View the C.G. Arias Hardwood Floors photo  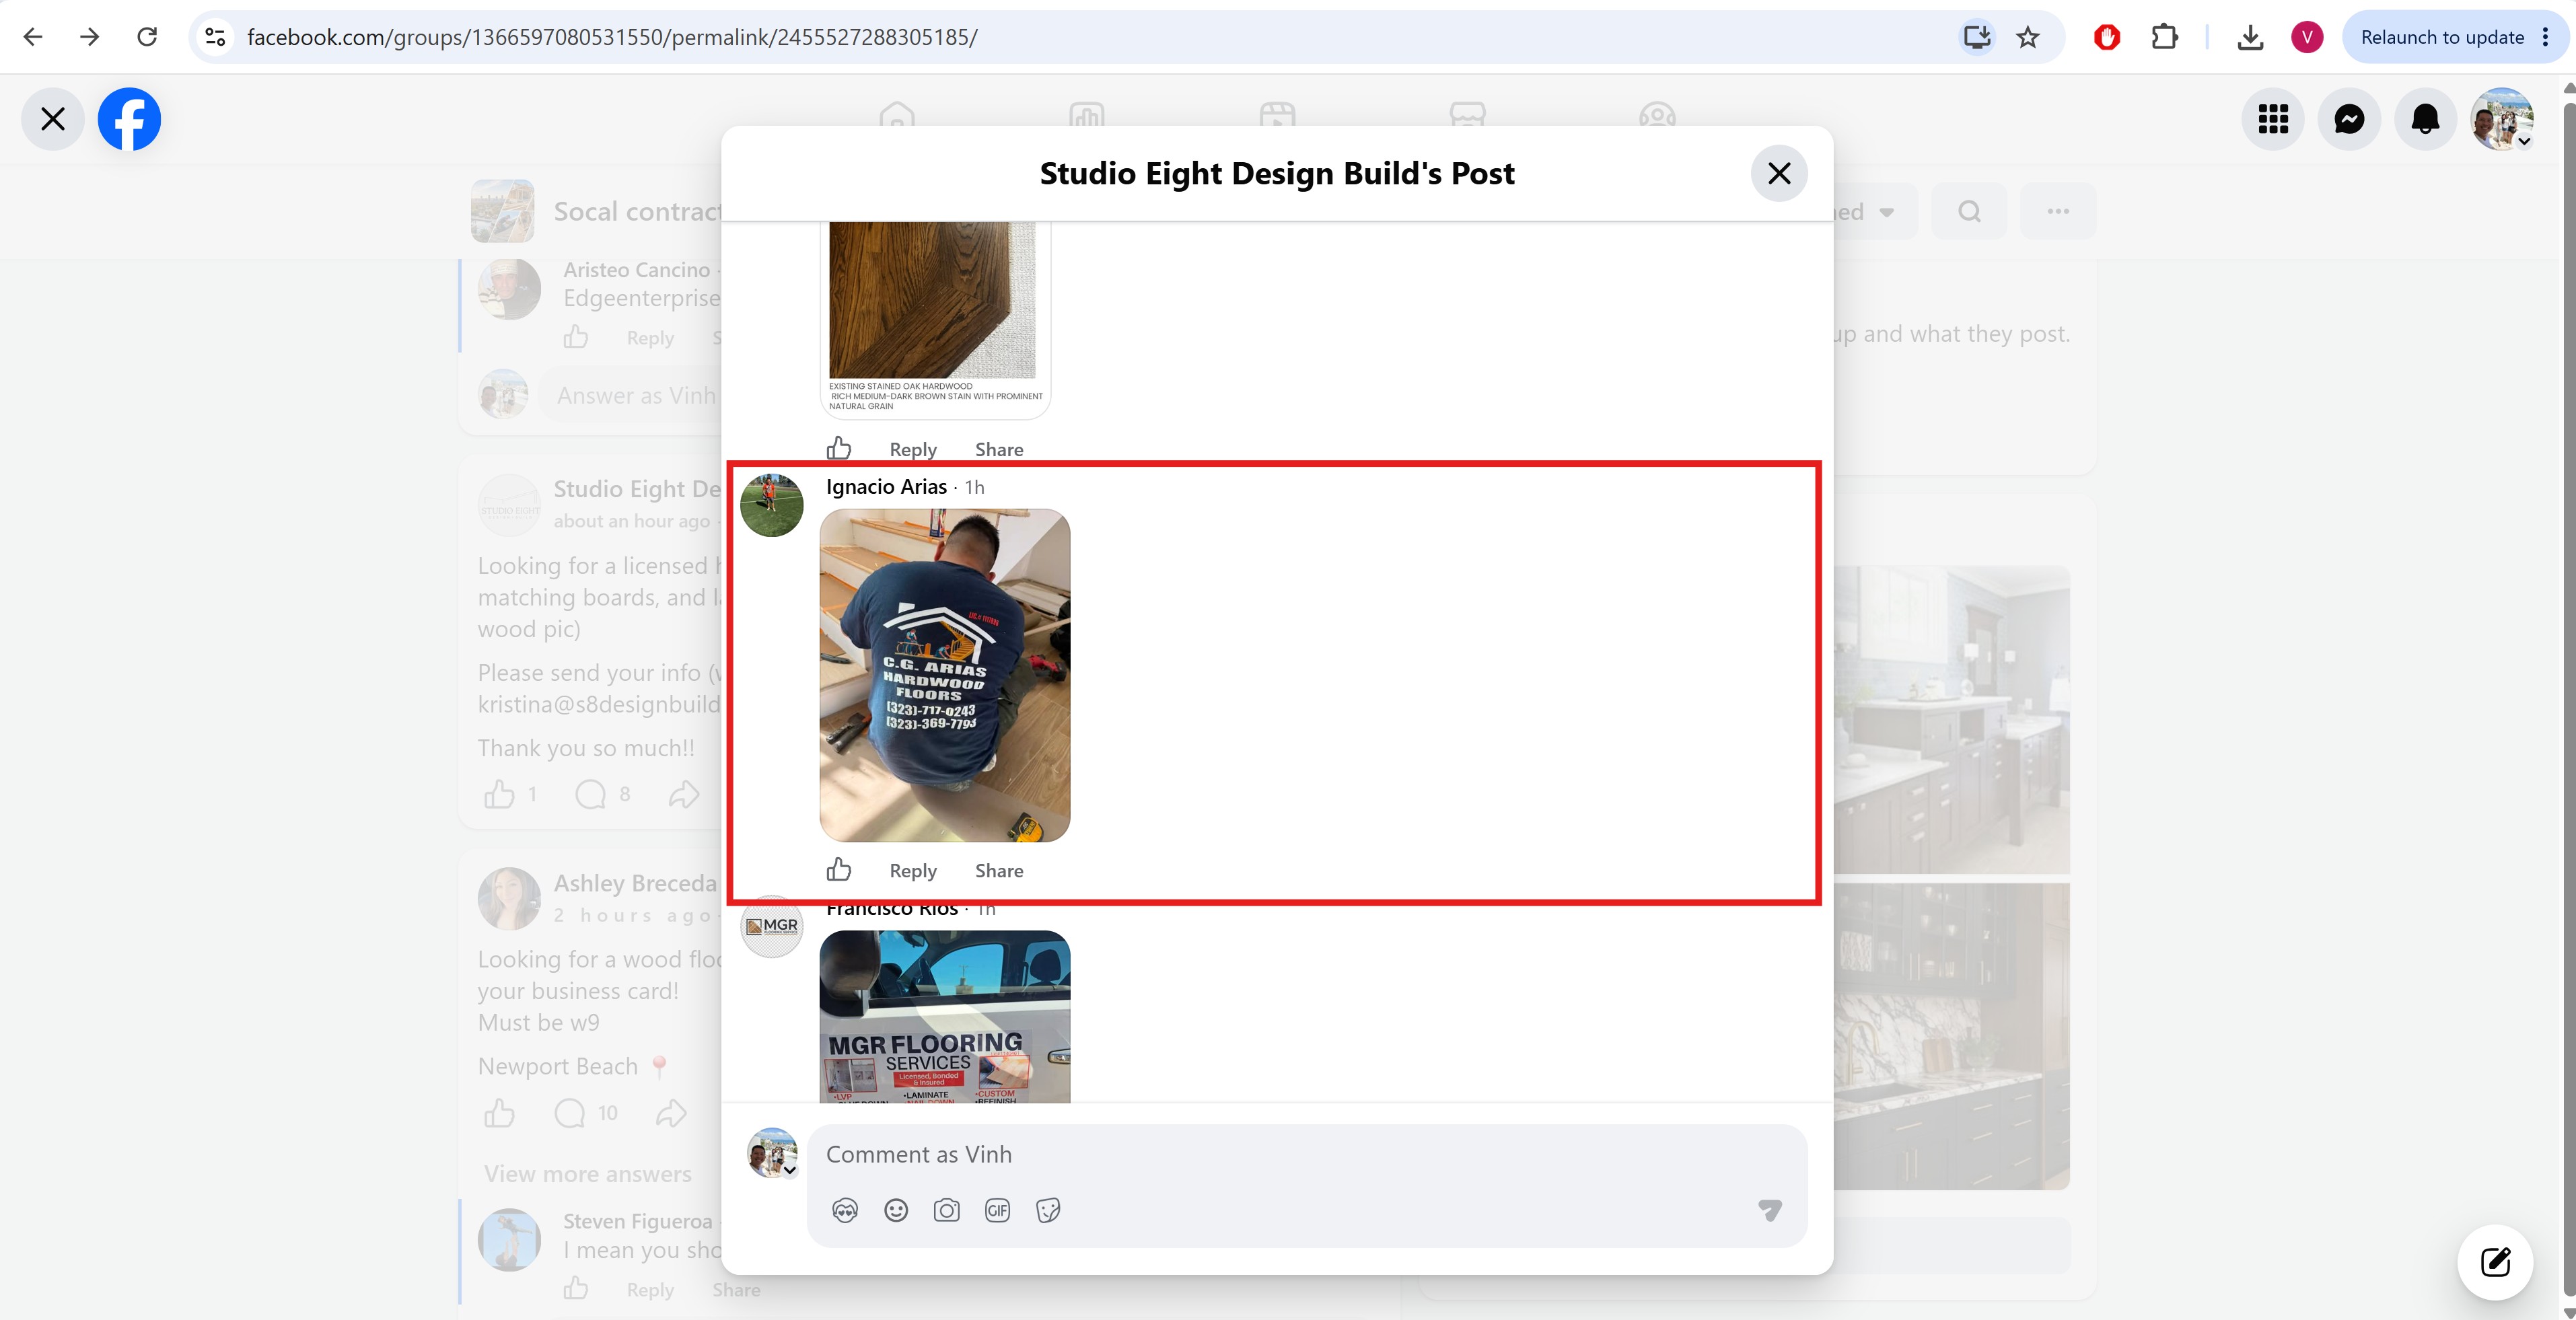[x=945, y=675]
